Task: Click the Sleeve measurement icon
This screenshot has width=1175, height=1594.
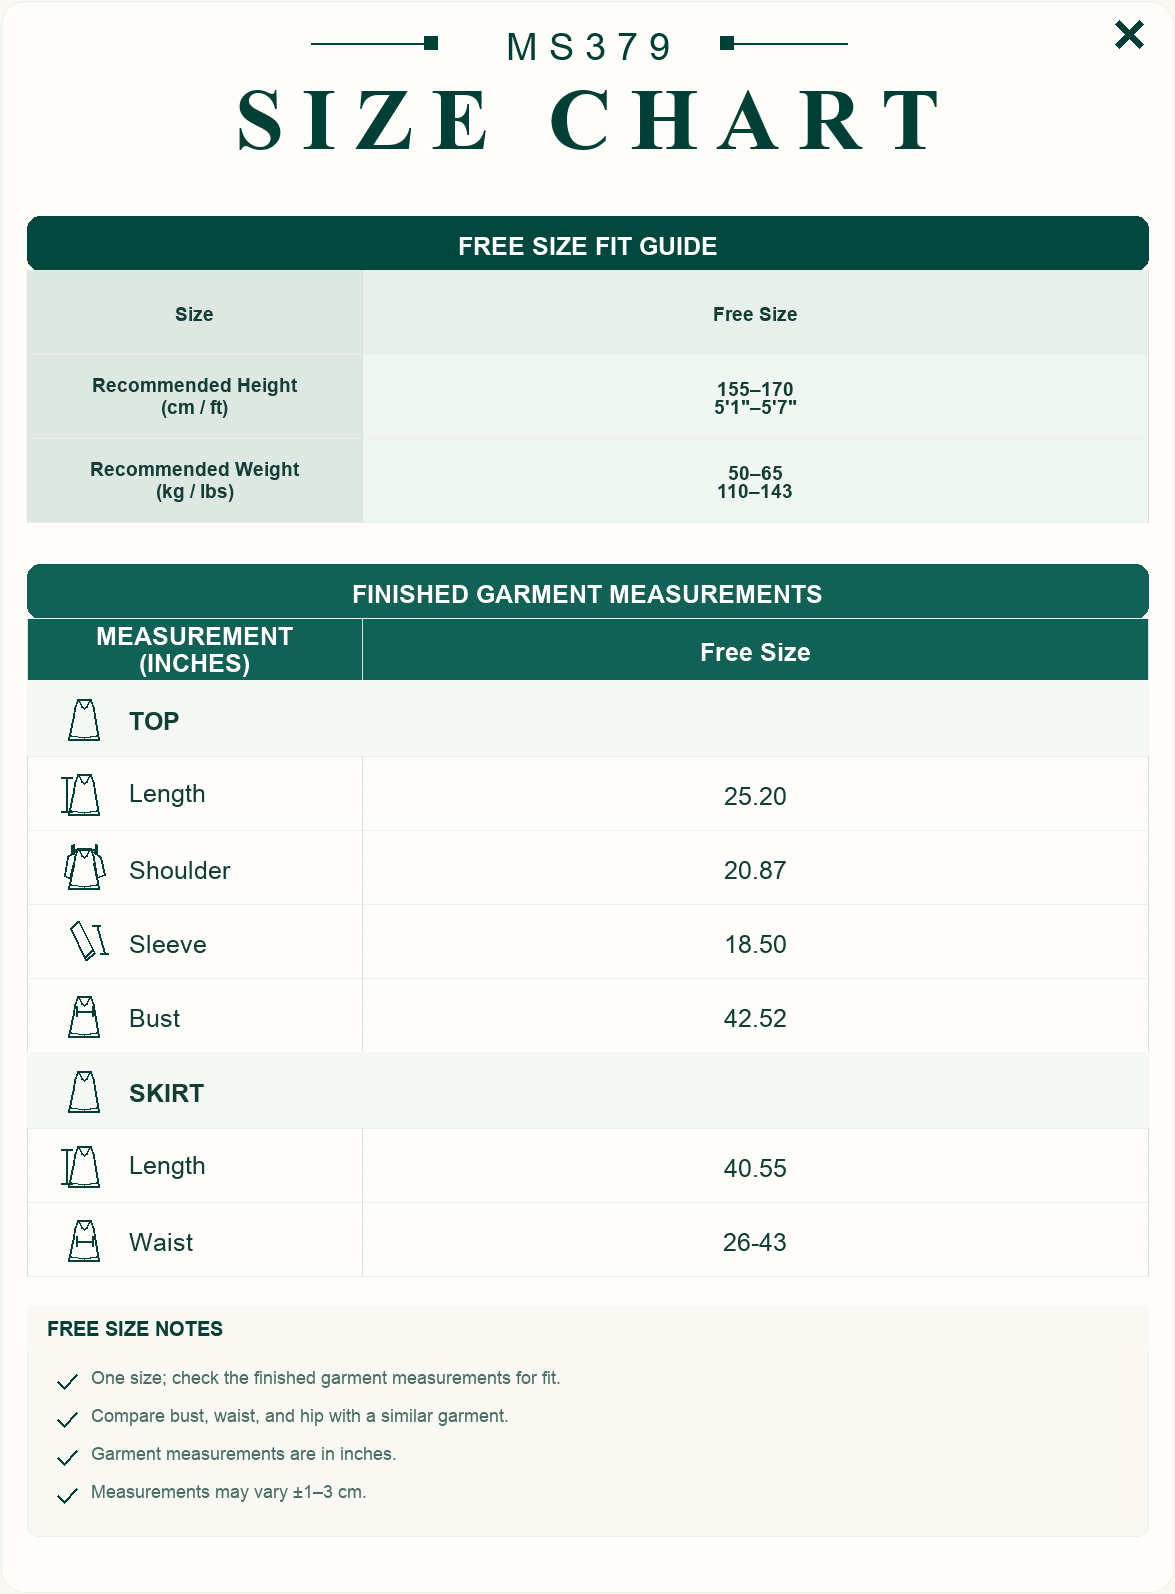Action: (88, 941)
